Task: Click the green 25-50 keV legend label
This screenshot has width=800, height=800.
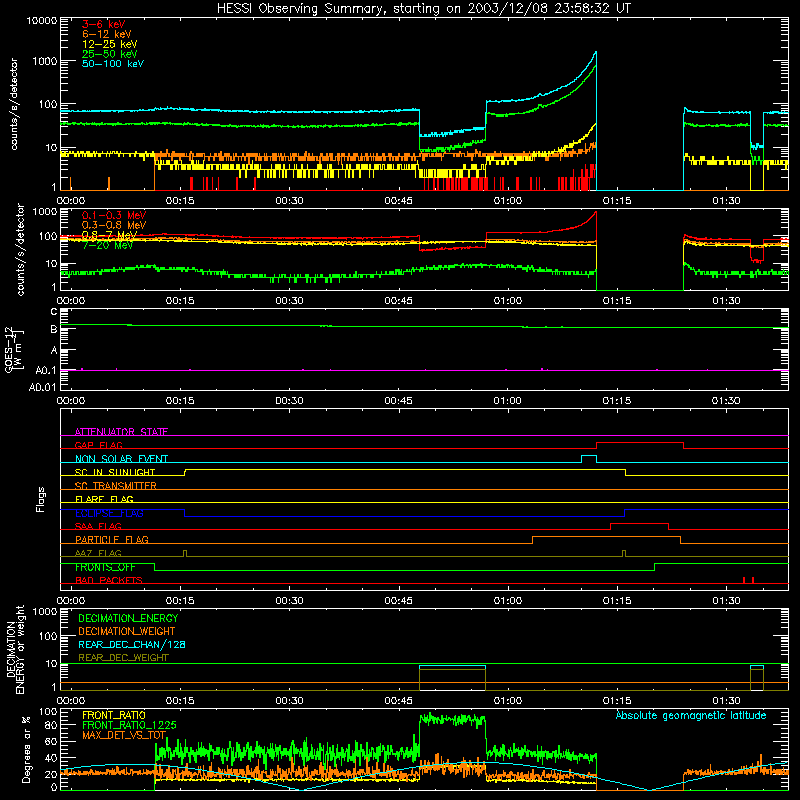Action: point(110,54)
